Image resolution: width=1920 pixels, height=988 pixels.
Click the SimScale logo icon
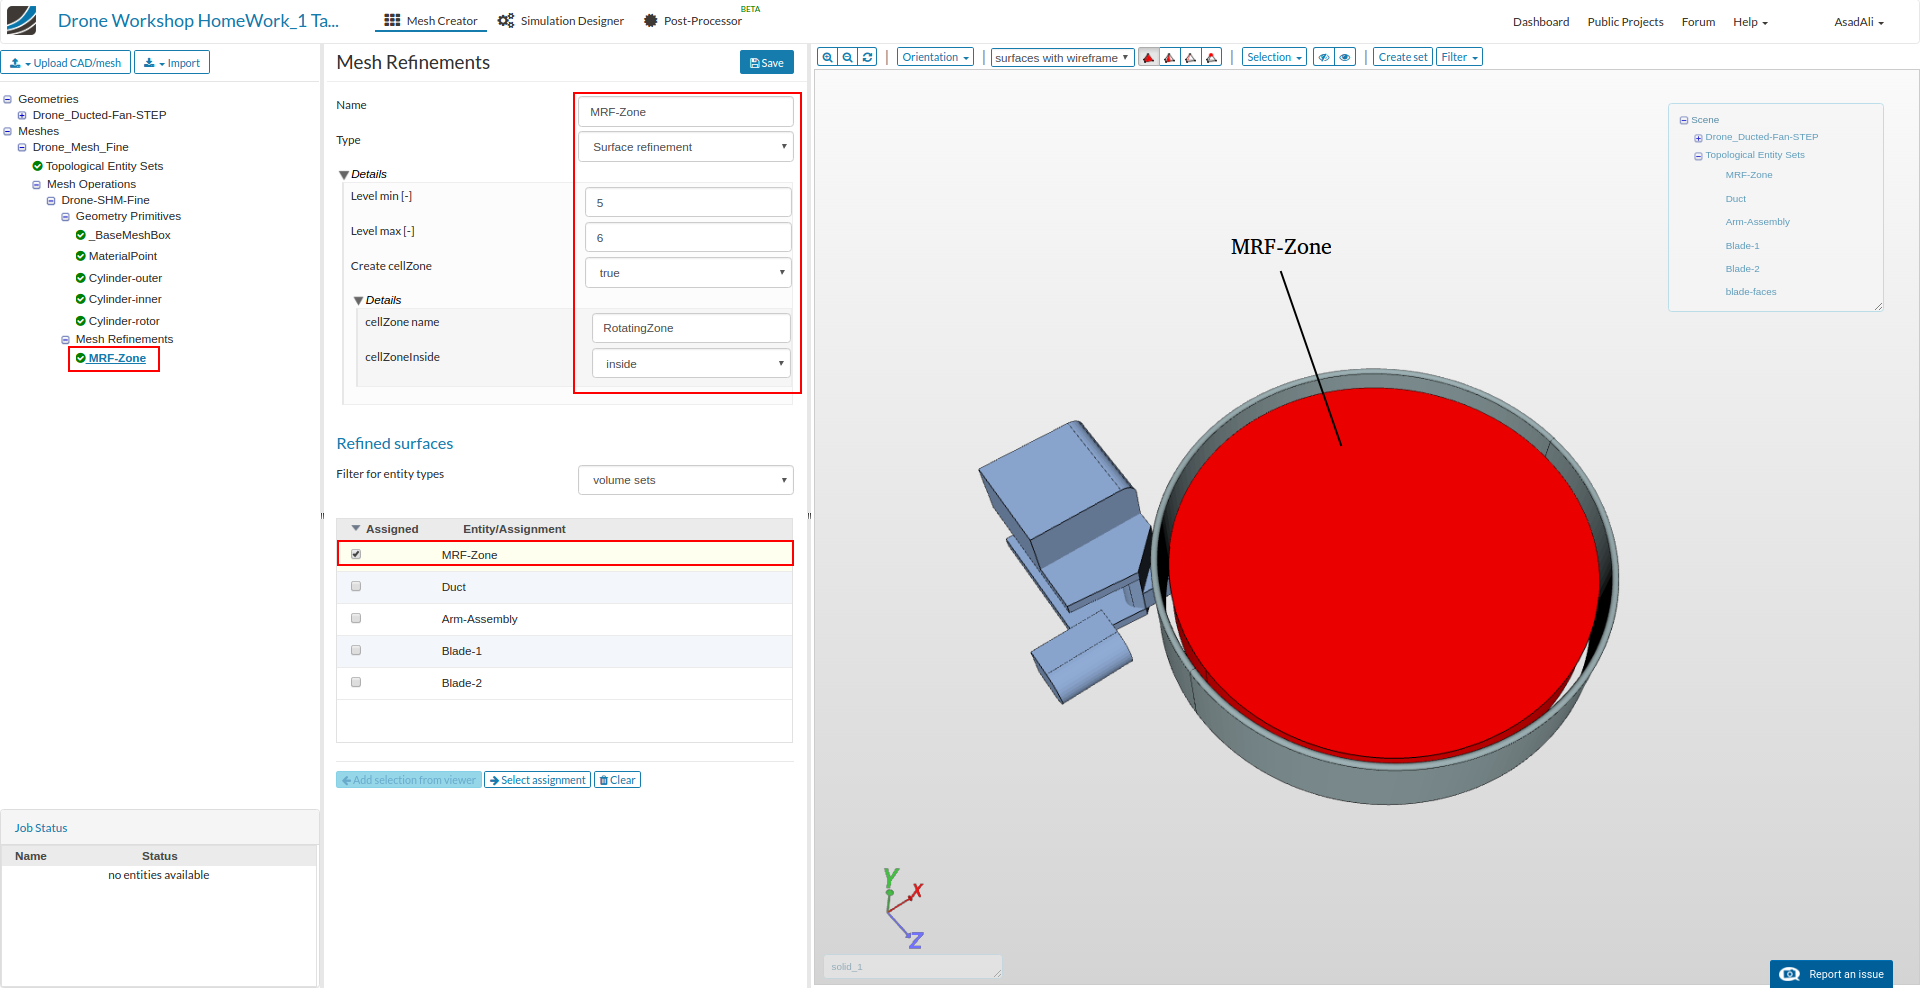click(21, 21)
